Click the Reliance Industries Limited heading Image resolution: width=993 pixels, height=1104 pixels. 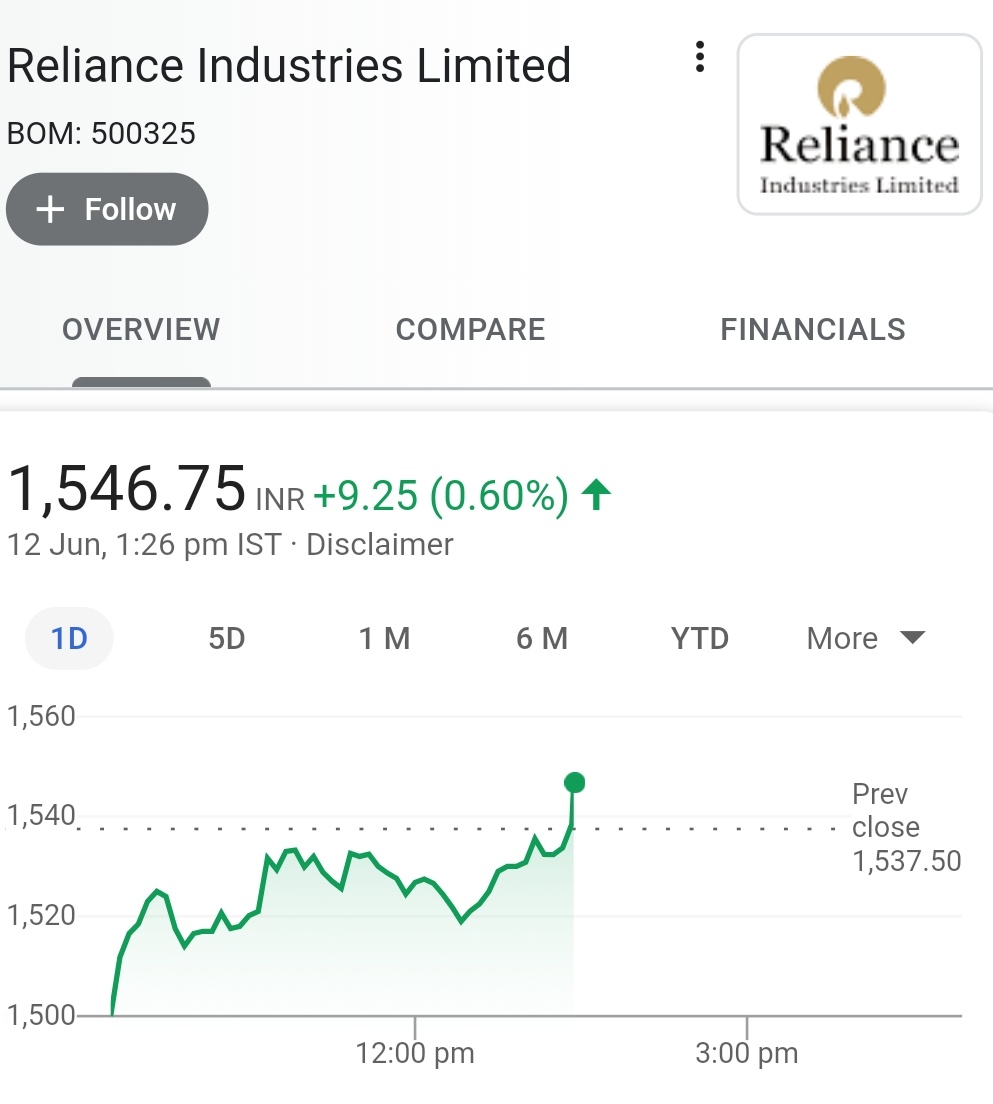pos(289,66)
